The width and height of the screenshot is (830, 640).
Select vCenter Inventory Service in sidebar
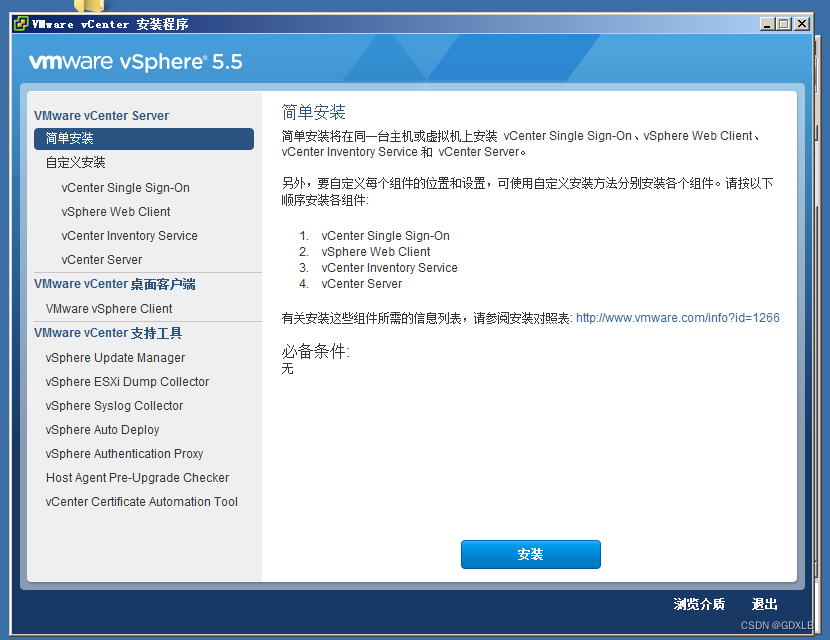129,236
